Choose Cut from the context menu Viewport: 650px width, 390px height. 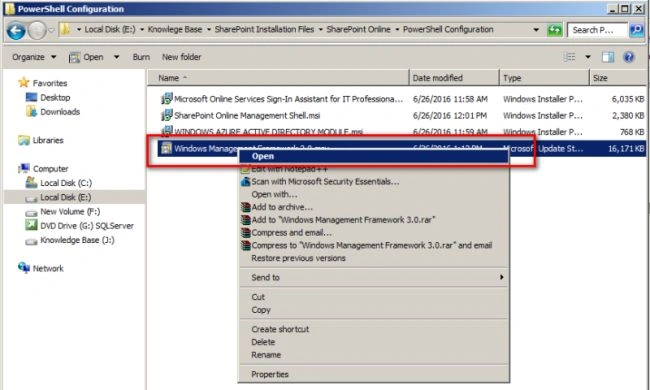(x=374, y=297)
